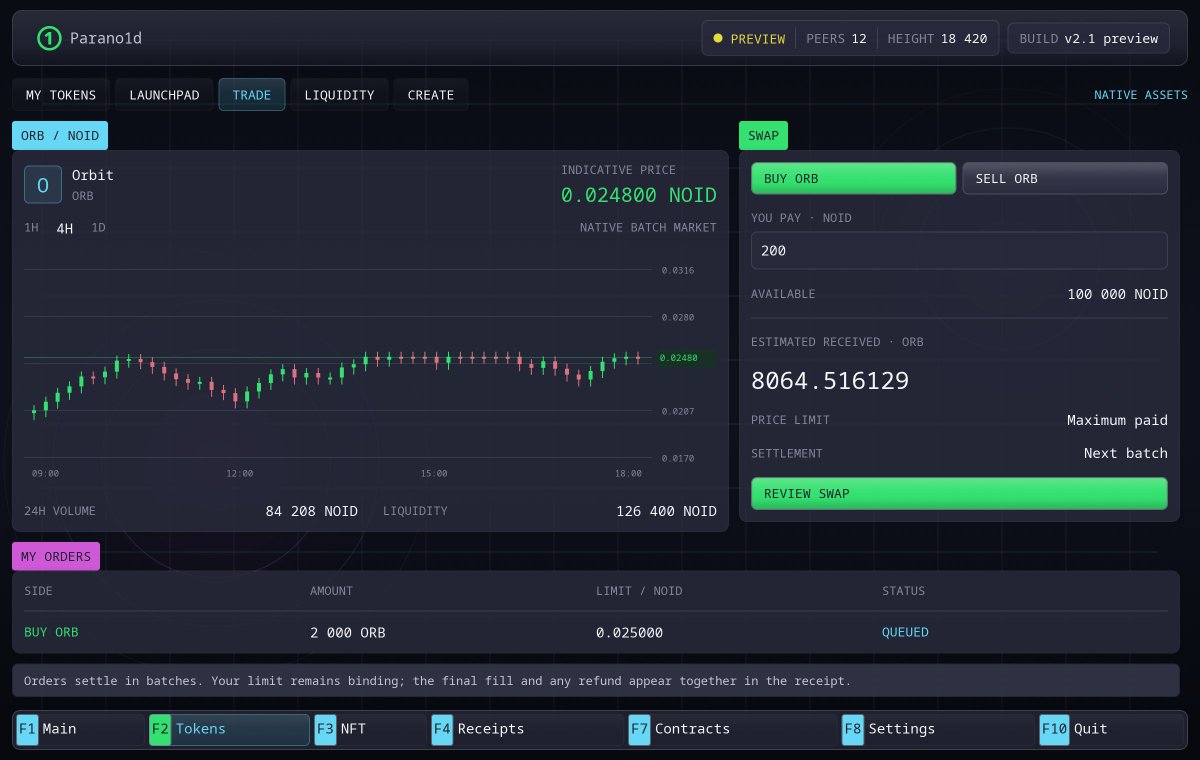Click the F4 key badge
The image size is (1200, 760).
tap(442, 729)
